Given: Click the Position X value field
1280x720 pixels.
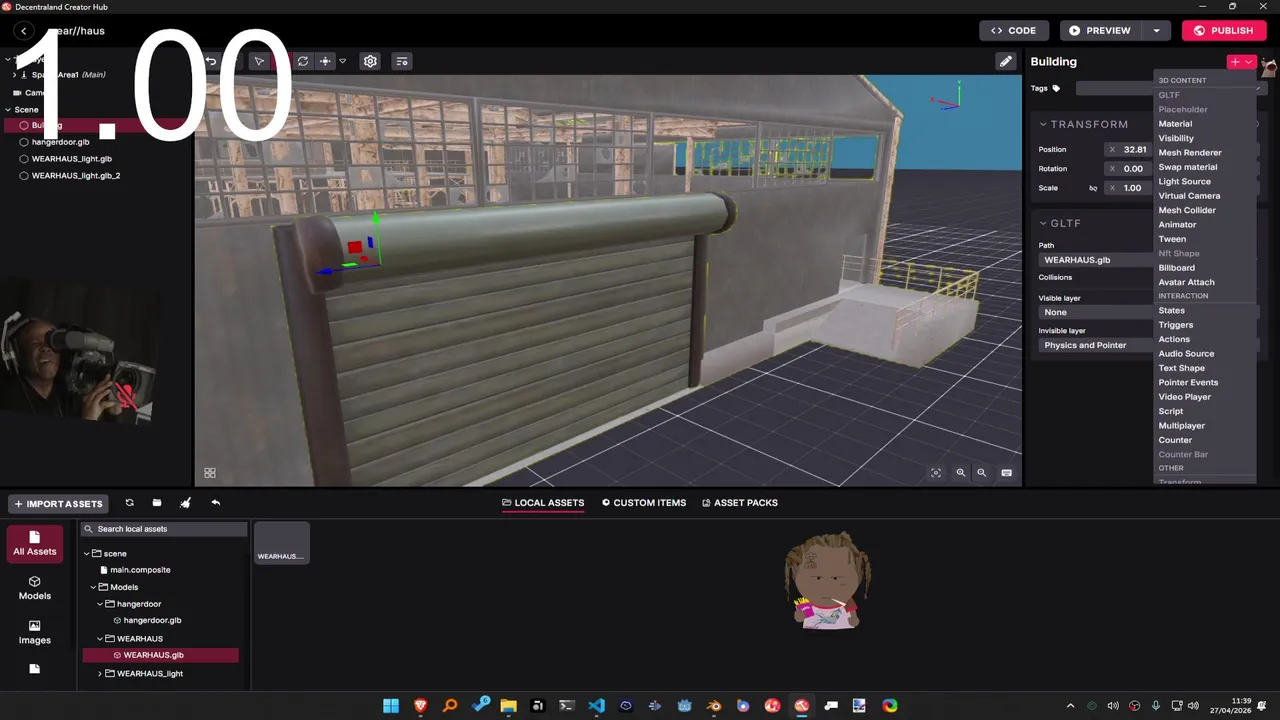Looking at the screenshot, I should pyautogui.click(x=1128, y=150).
